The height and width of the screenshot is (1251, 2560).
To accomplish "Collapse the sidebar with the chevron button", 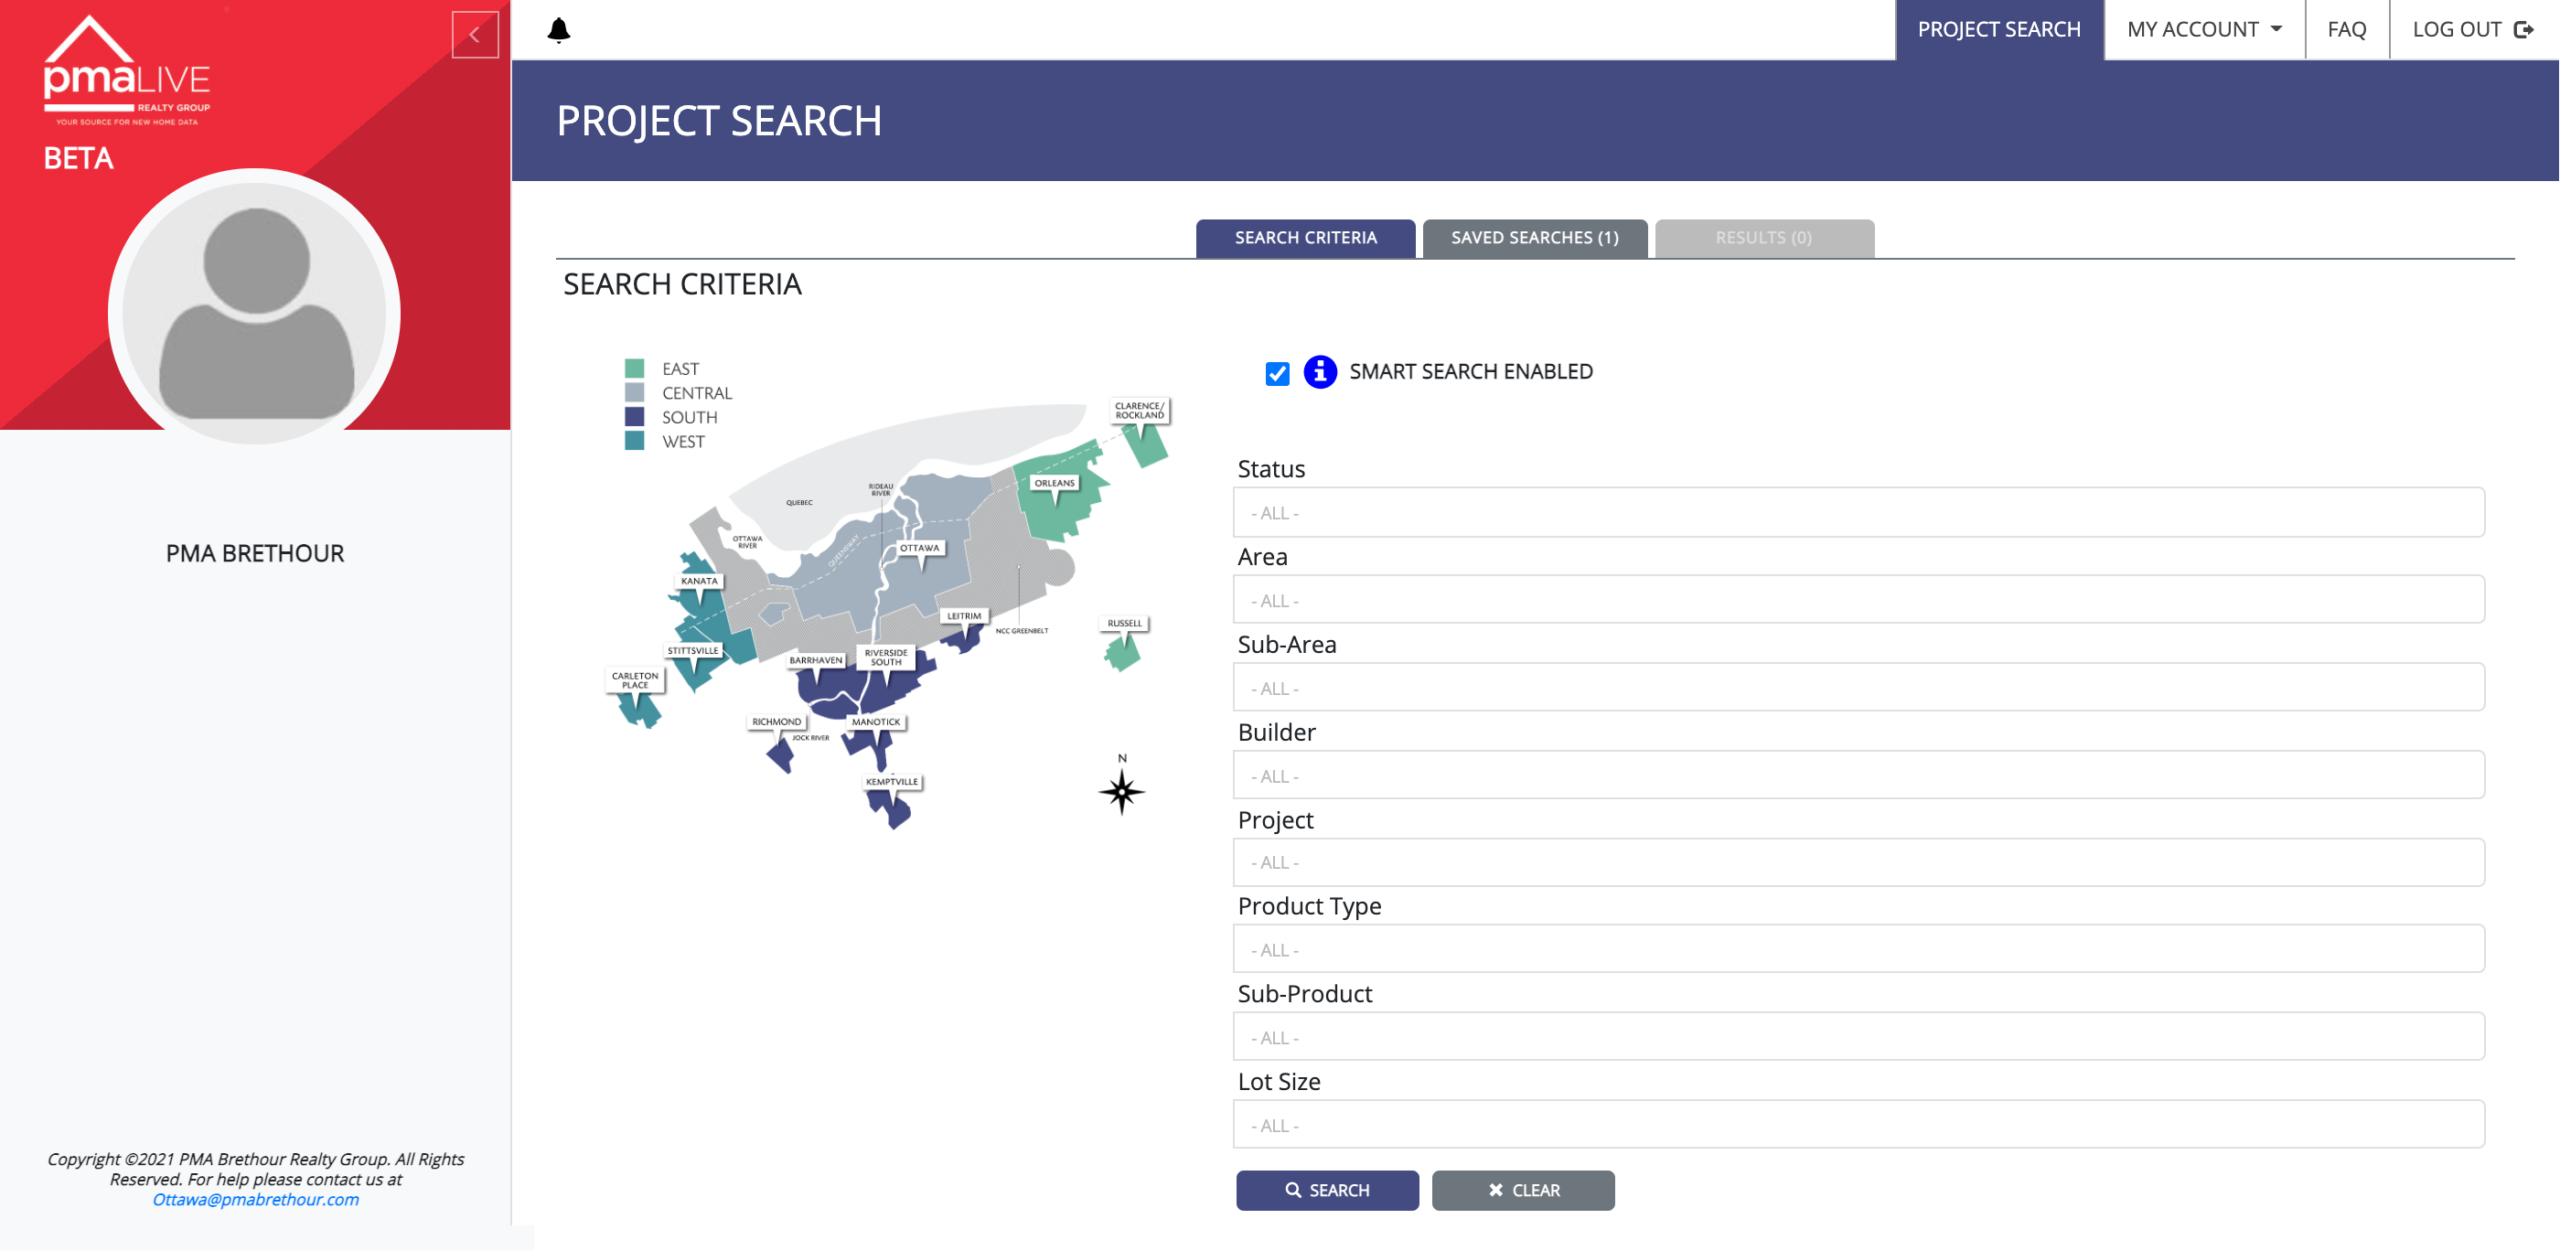I will click(x=475, y=35).
